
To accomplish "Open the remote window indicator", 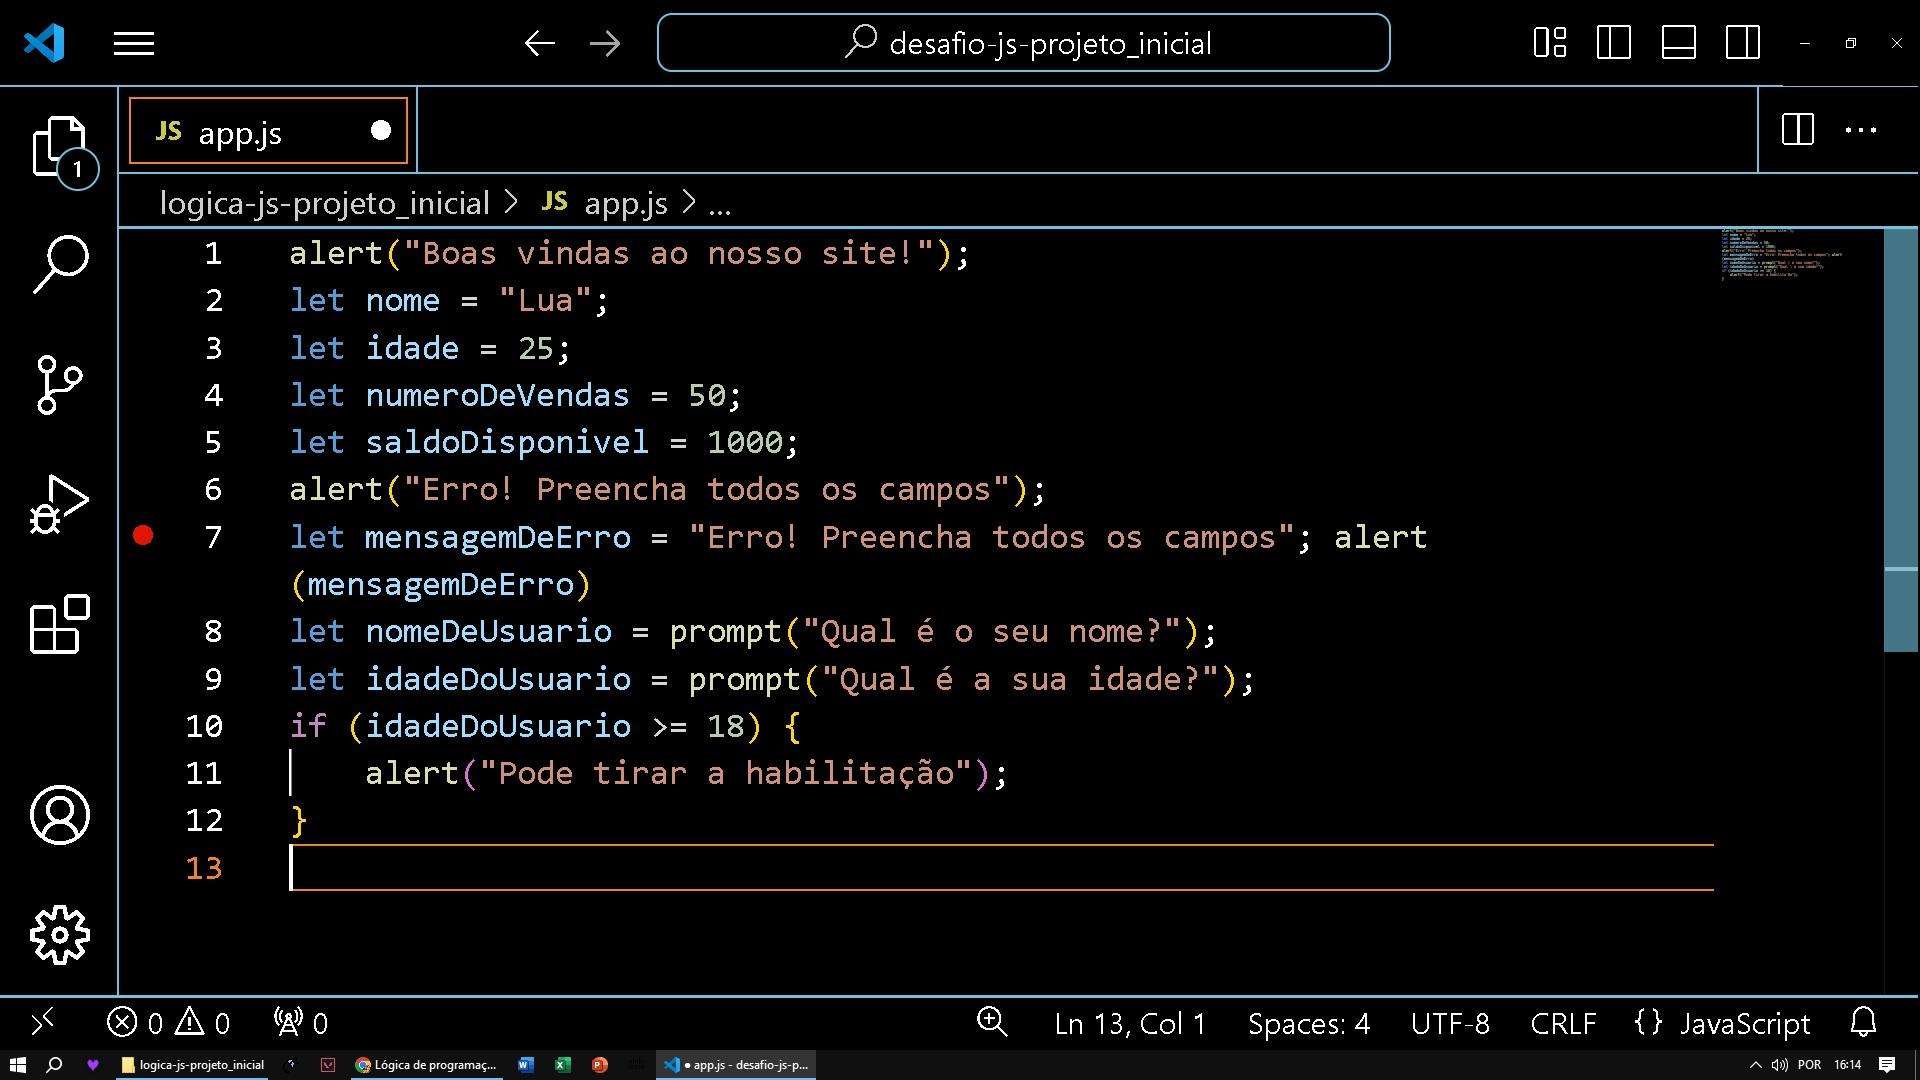I will tap(42, 1022).
